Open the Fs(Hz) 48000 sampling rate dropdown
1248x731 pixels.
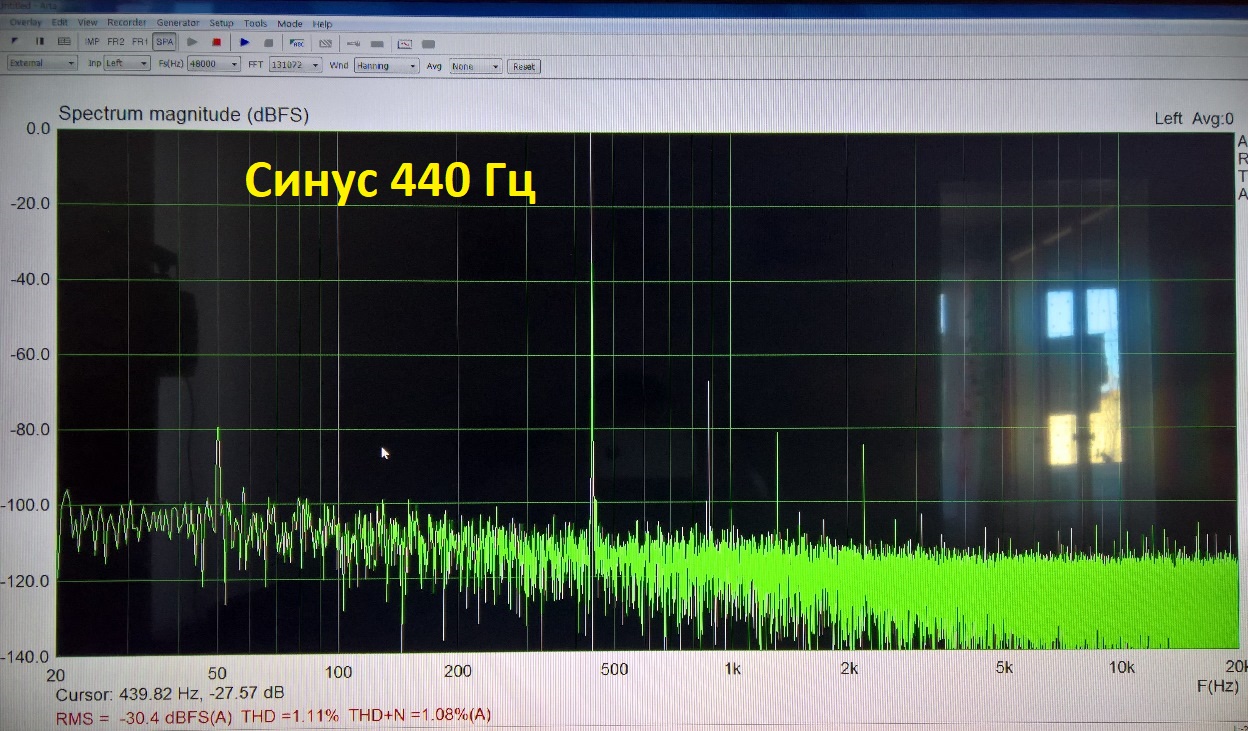point(214,64)
